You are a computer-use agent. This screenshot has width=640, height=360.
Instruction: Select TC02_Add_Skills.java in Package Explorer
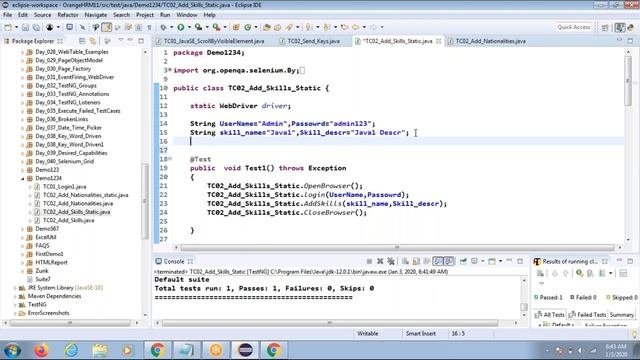[x=69, y=220]
